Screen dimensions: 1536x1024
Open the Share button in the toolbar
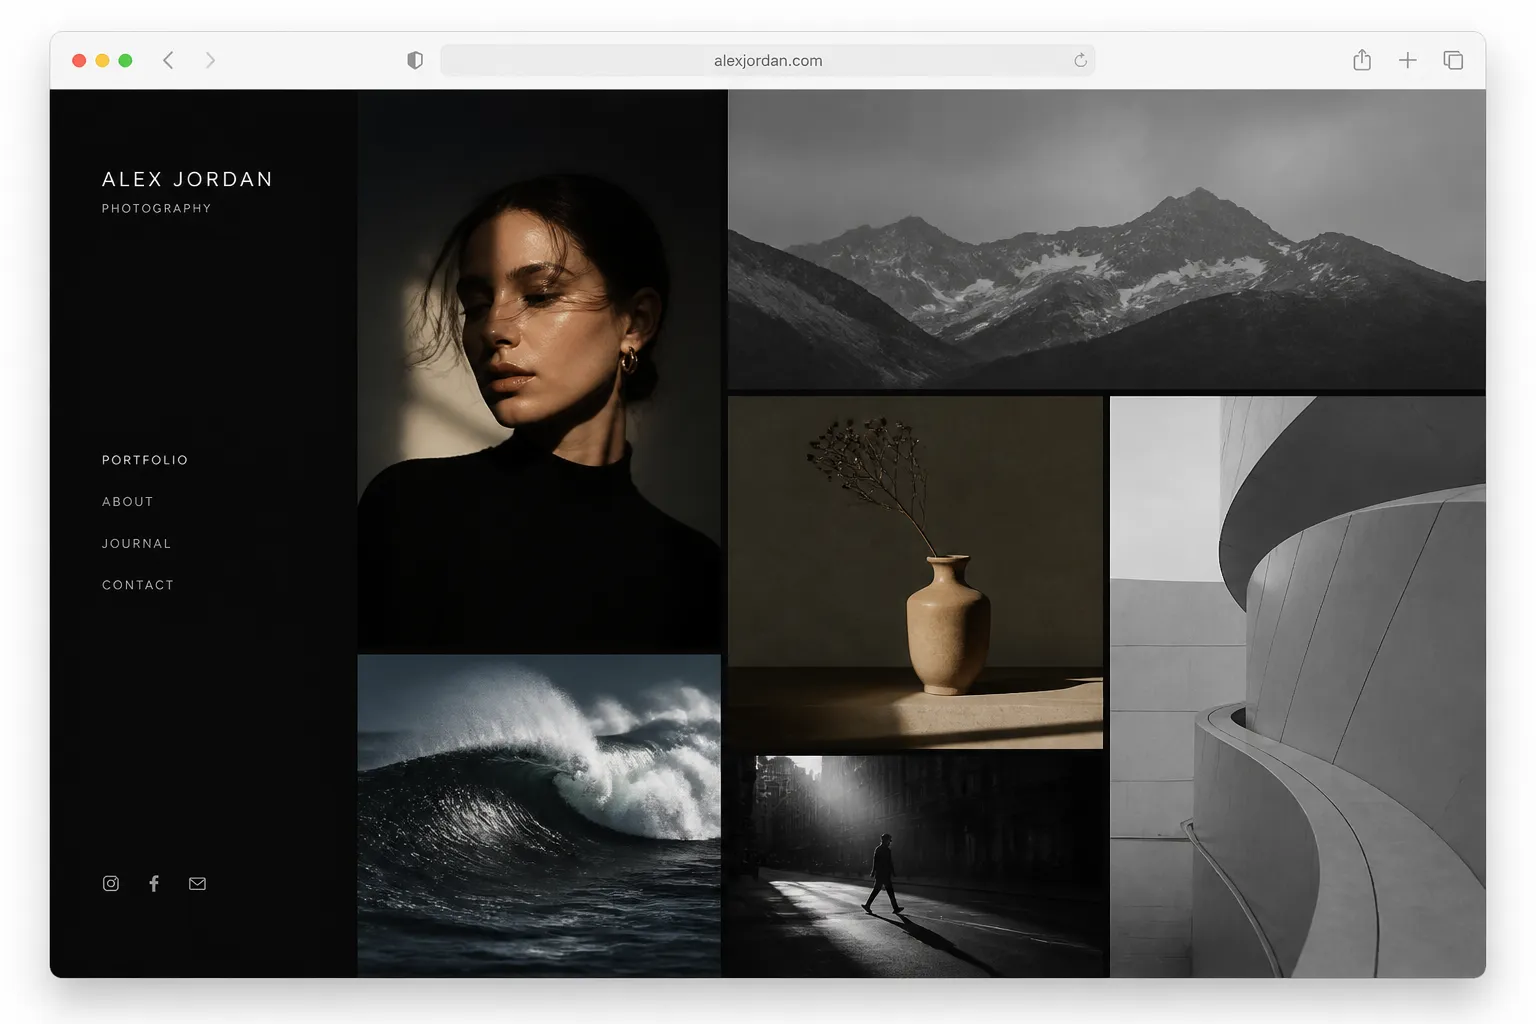pyautogui.click(x=1362, y=60)
